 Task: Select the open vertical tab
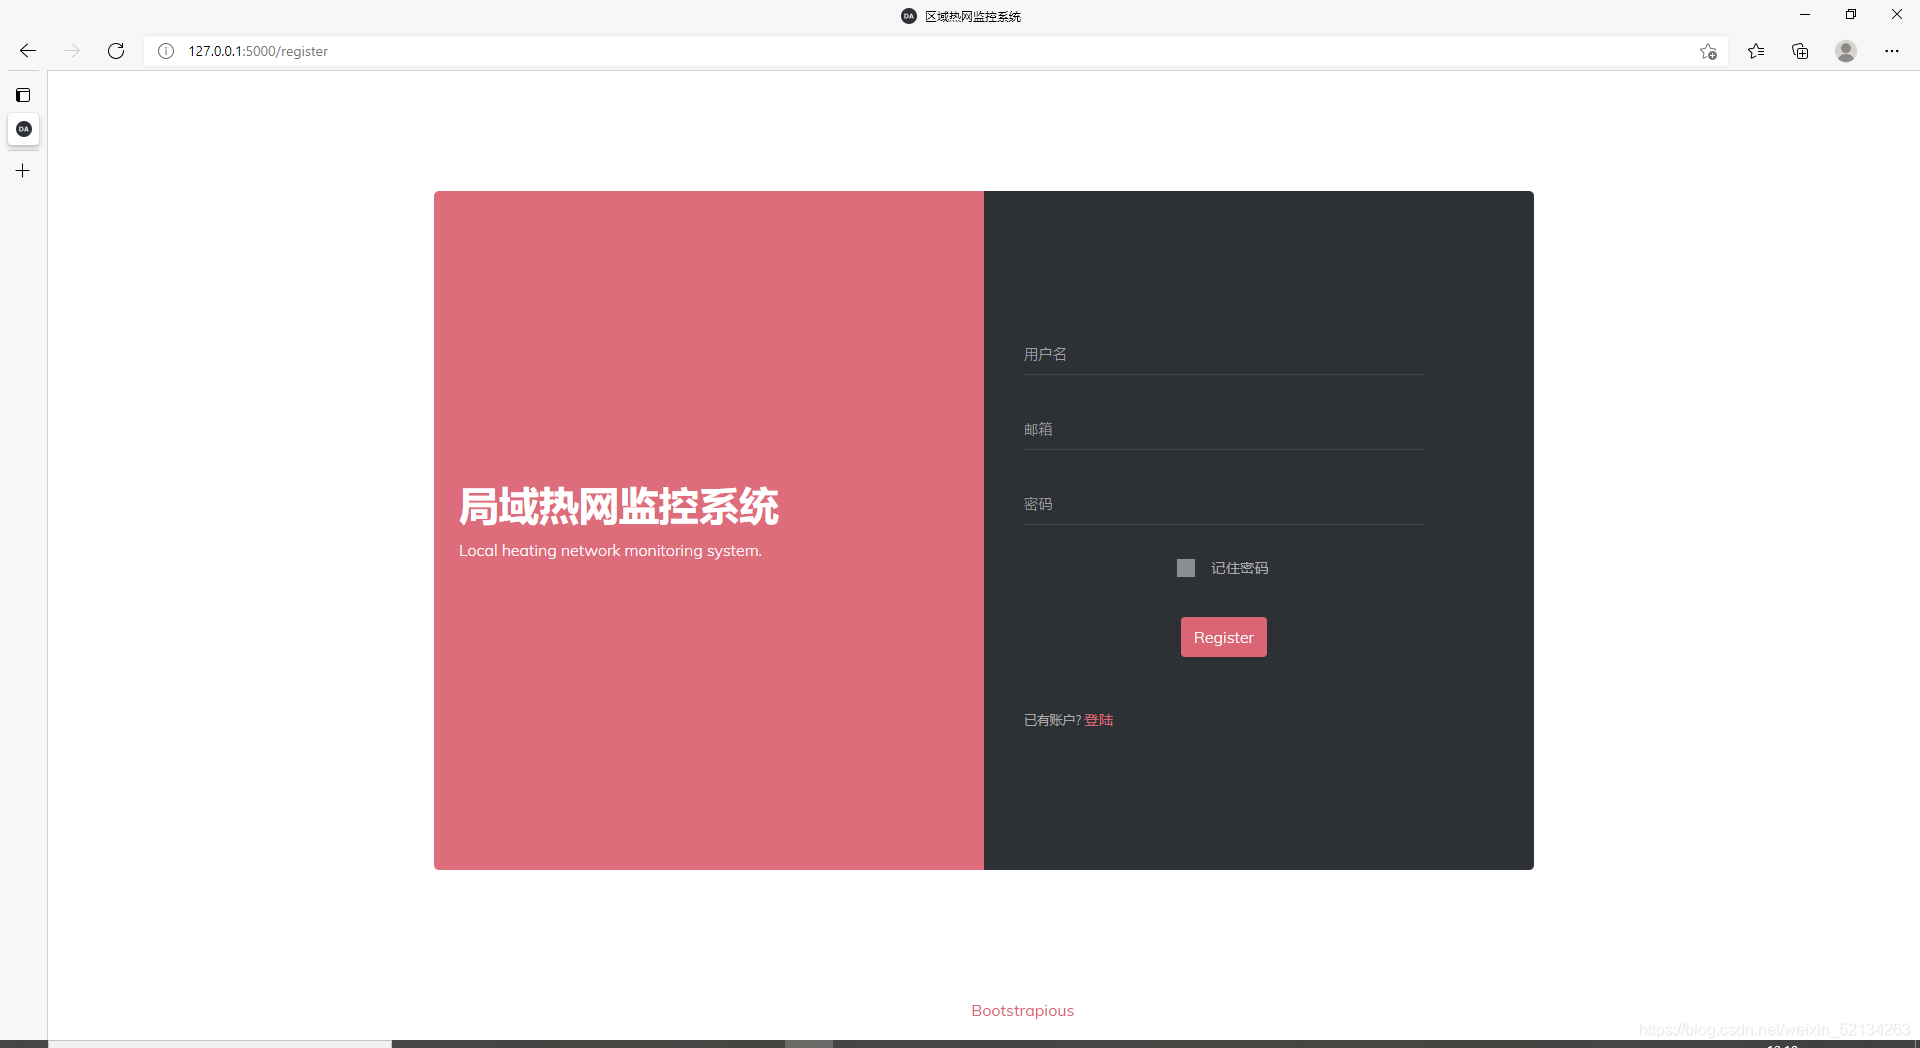(24, 129)
